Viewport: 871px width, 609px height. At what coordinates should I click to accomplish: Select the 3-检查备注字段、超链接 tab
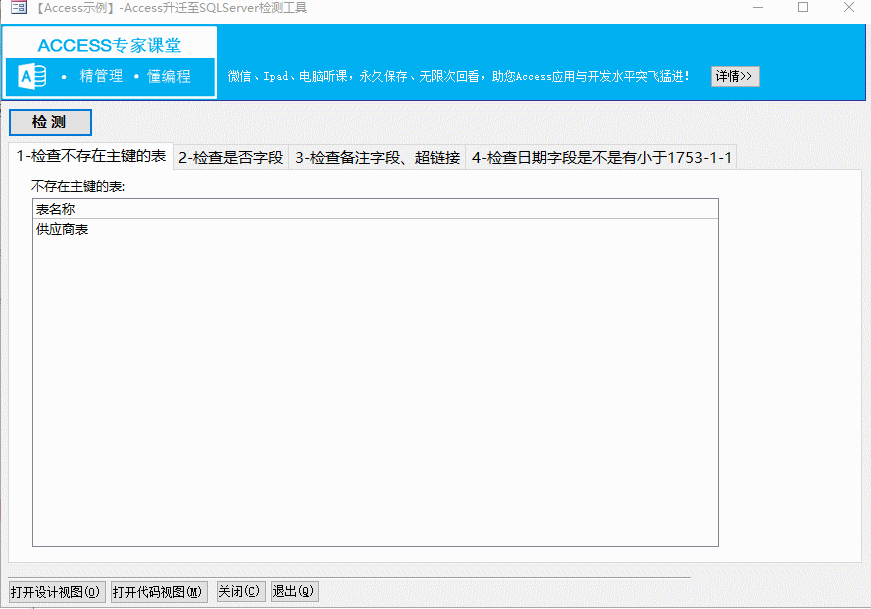tap(377, 158)
